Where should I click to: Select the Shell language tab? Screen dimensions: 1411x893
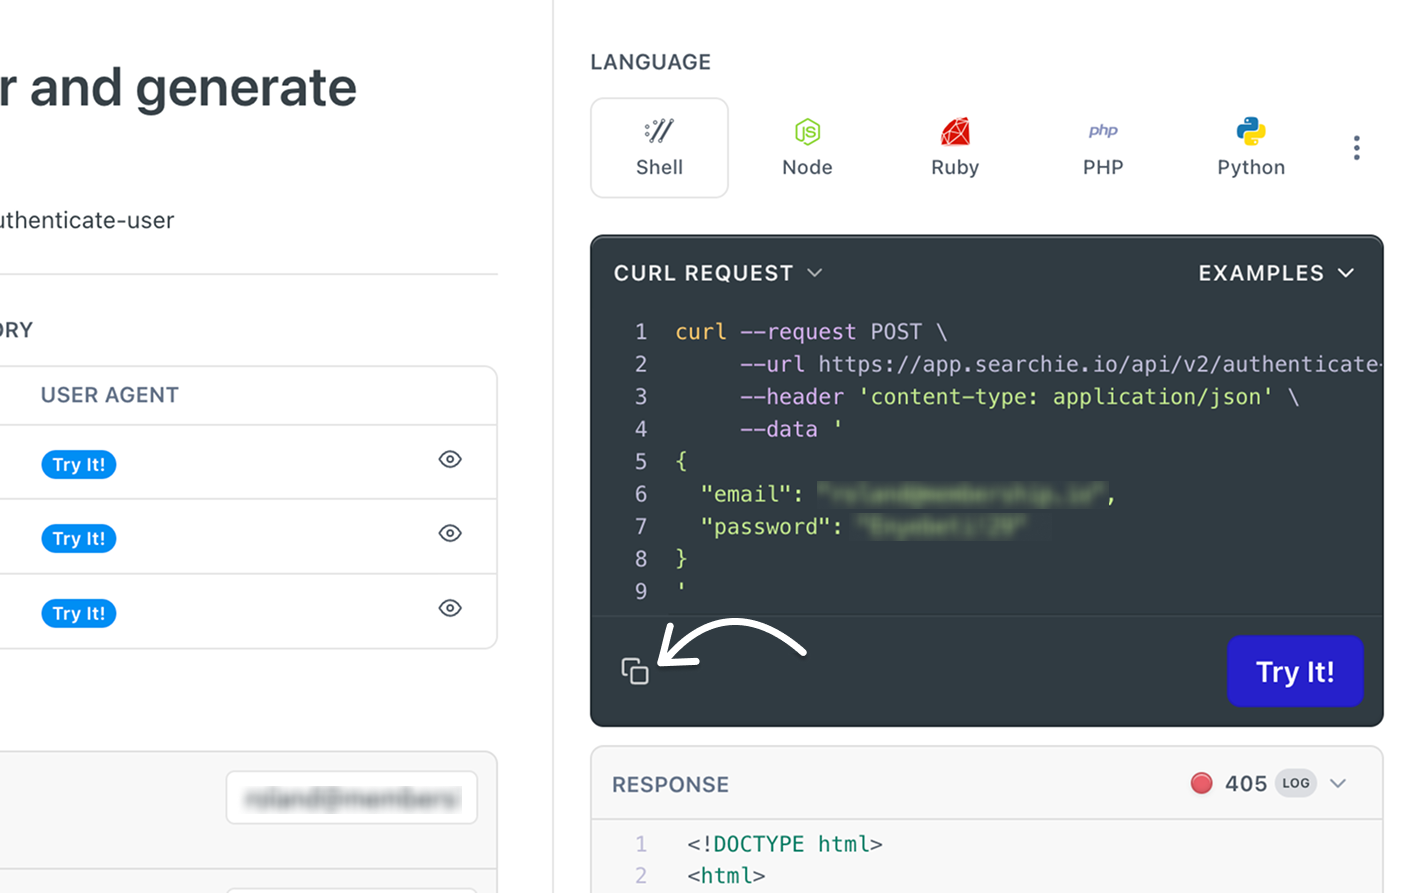(659, 147)
